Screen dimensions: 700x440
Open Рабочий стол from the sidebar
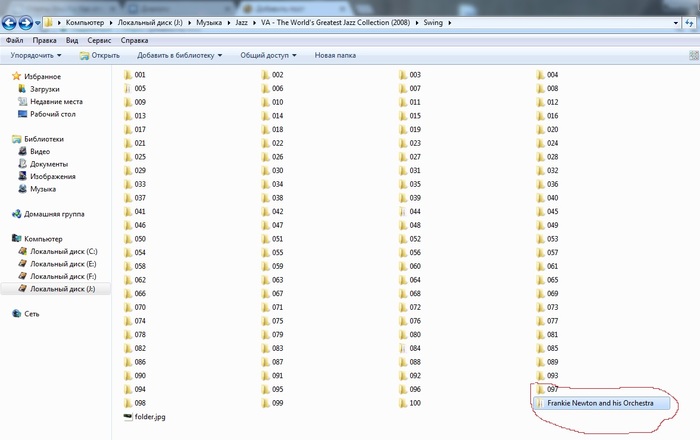pos(53,114)
